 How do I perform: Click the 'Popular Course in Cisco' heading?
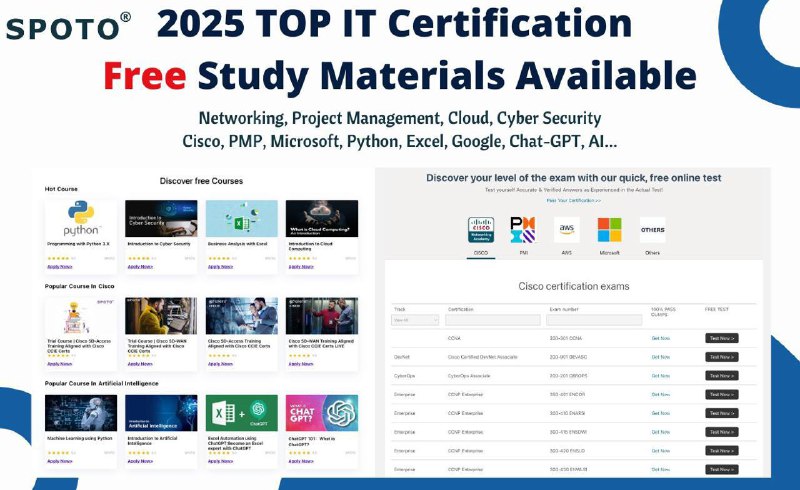(x=80, y=286)
